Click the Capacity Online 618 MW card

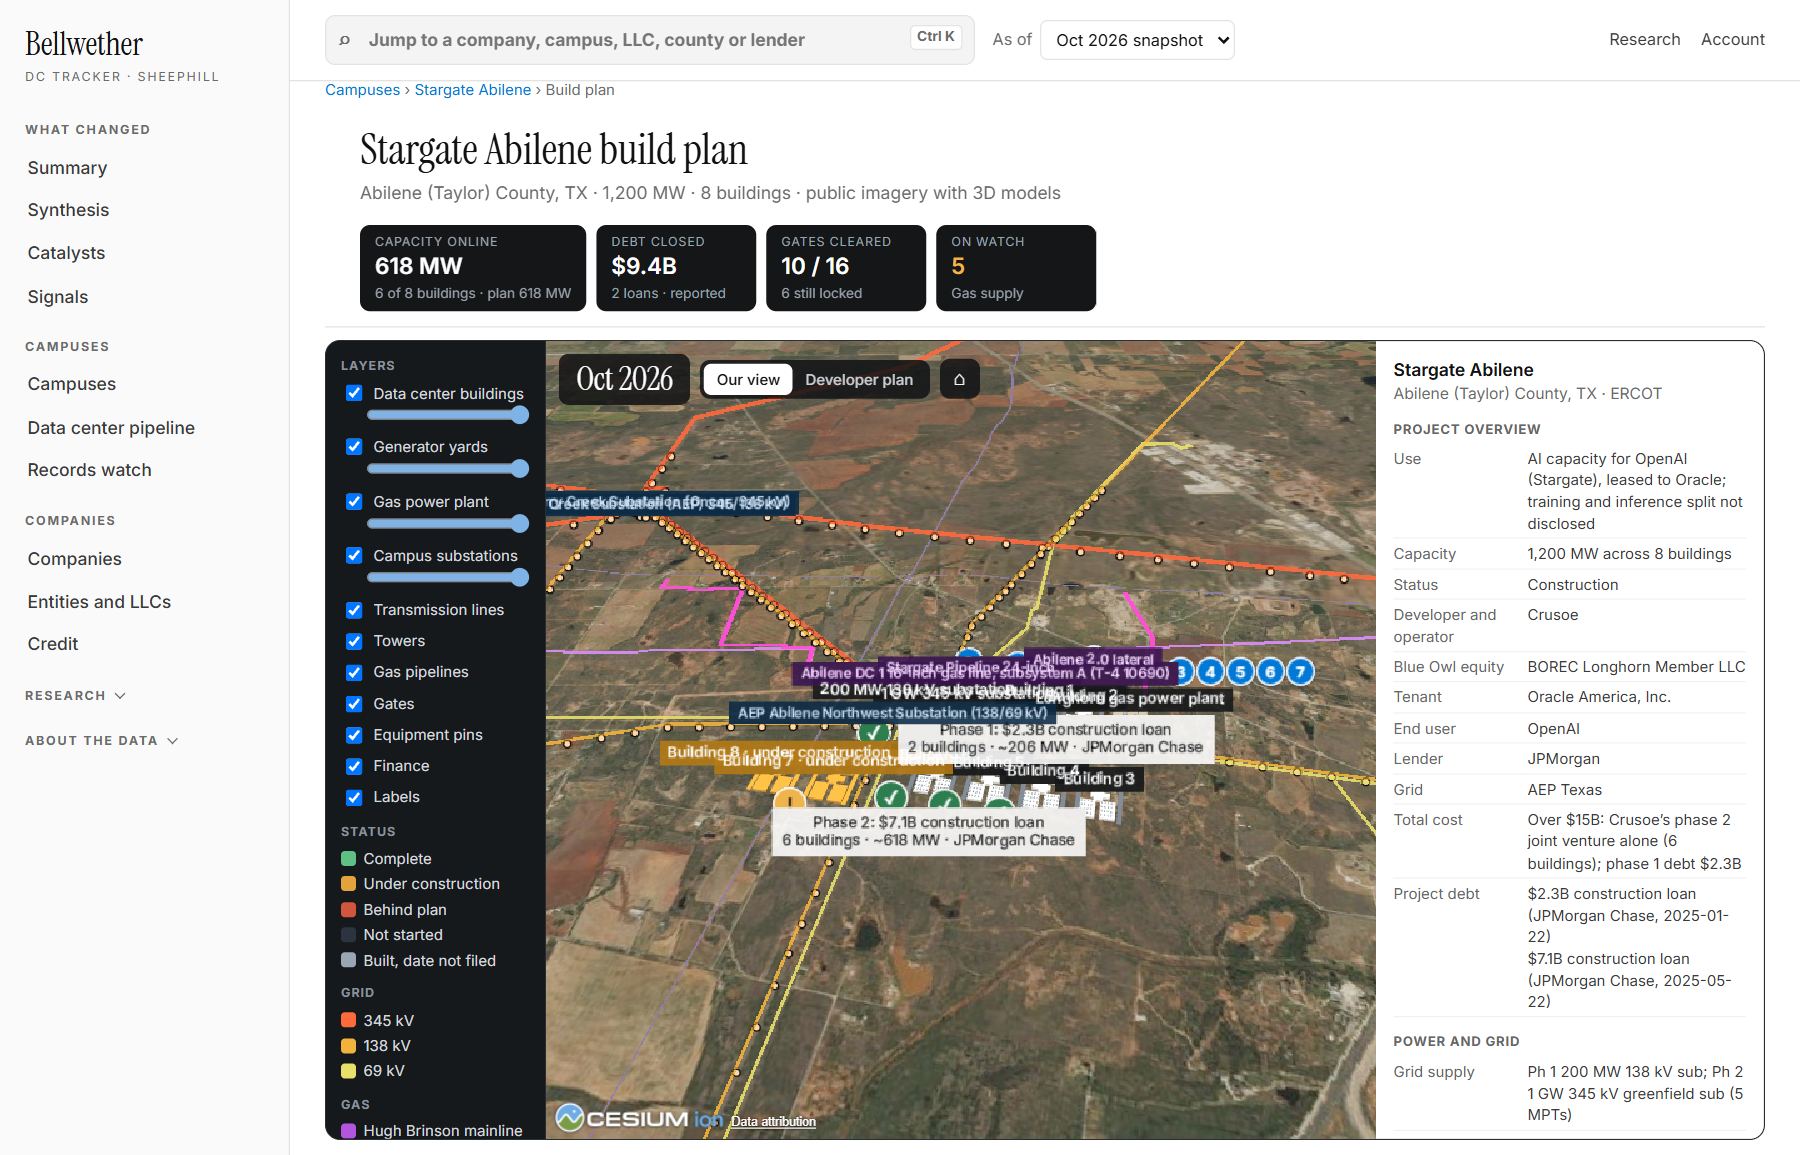pos(473,268)
